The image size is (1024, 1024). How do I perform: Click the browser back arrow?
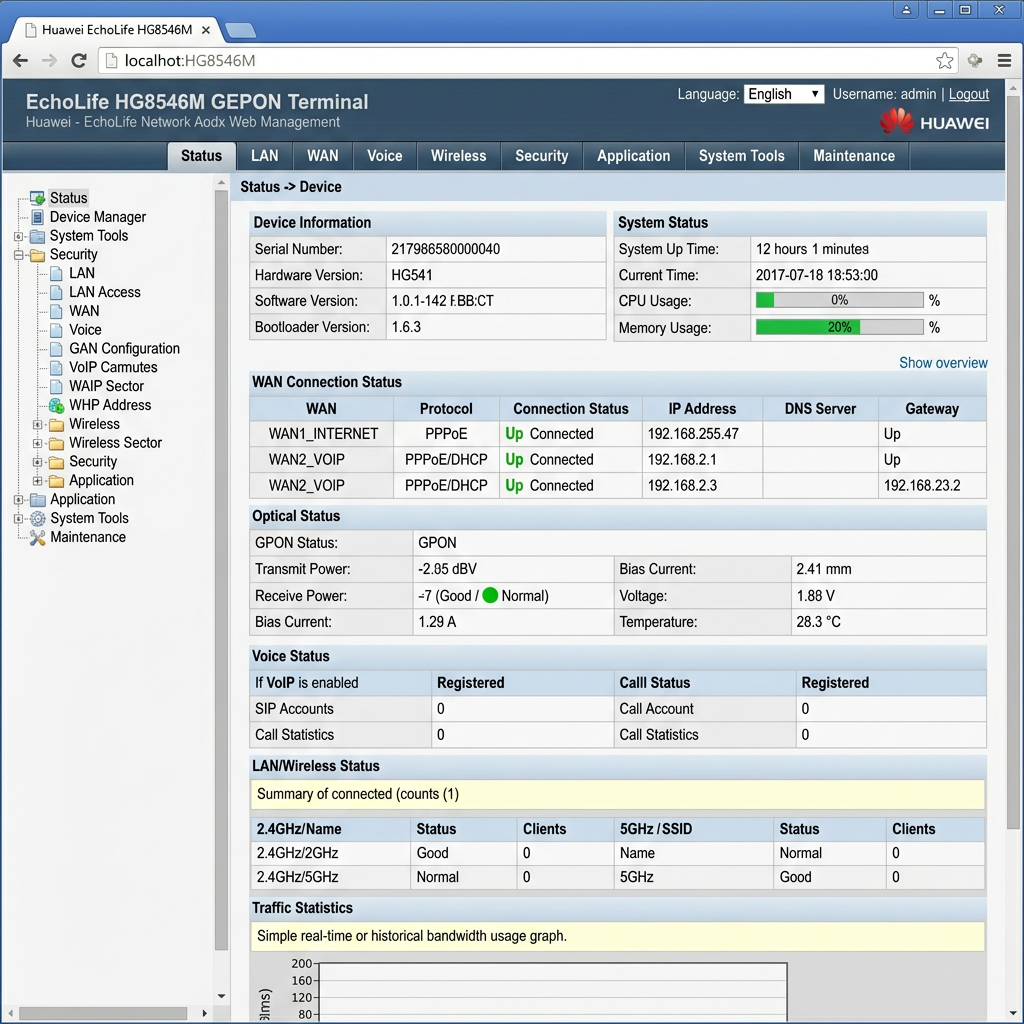pos(20,61)
